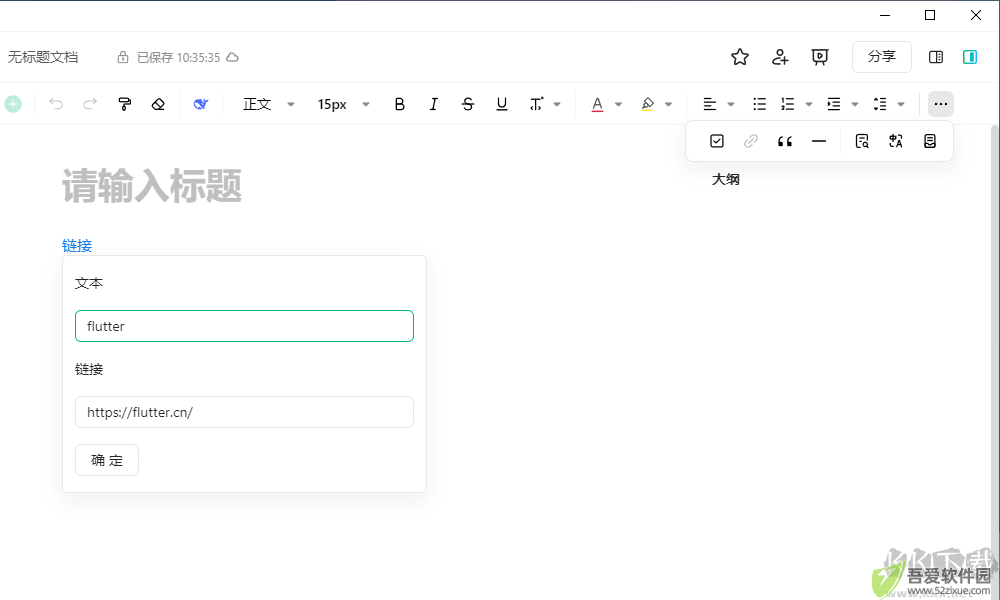Insert a block quote
The height and width of the screenshot is (600, 1000).
[785, 142]
